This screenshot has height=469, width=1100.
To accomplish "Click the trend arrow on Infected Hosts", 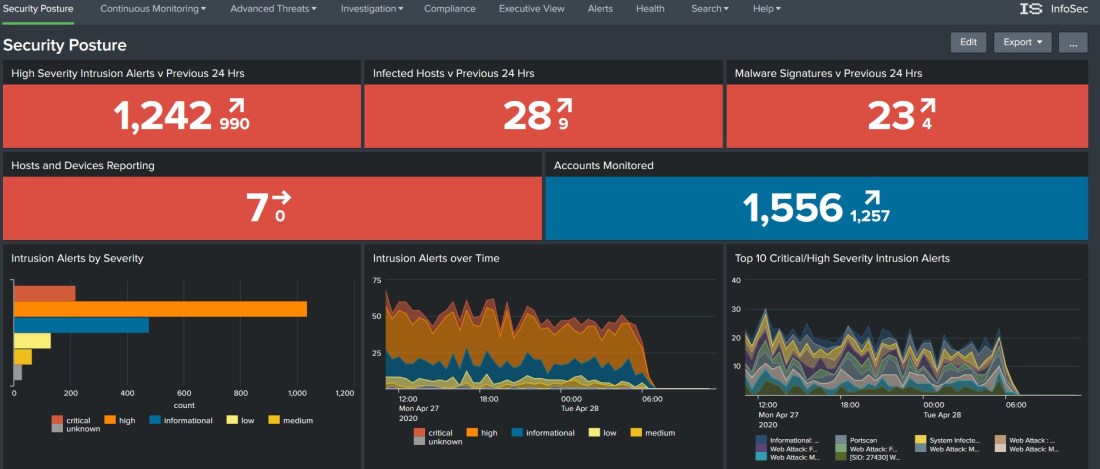I will pos(564,104).
